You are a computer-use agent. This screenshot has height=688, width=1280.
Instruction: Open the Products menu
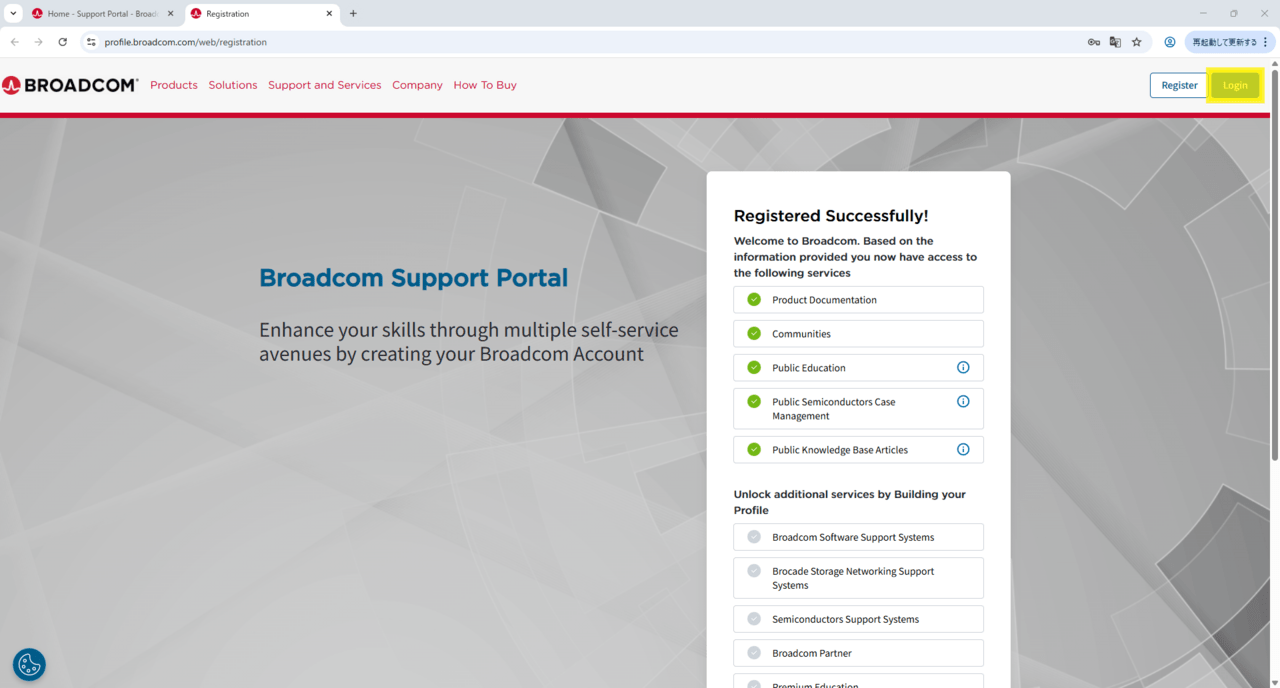174,85
